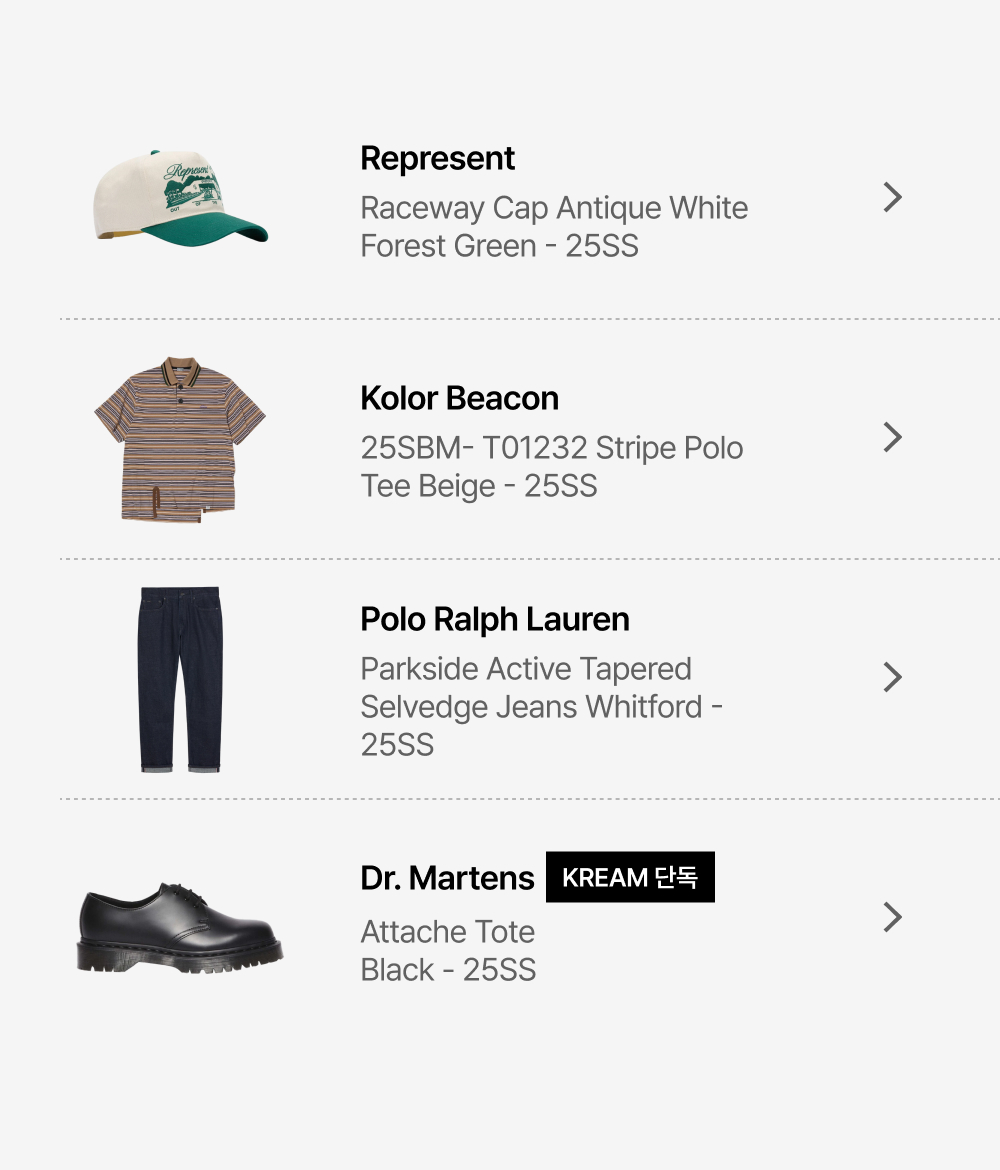Open the Kolor Beacon brand title
Screen dimensions: 1000x1170
tap(459, 398)
